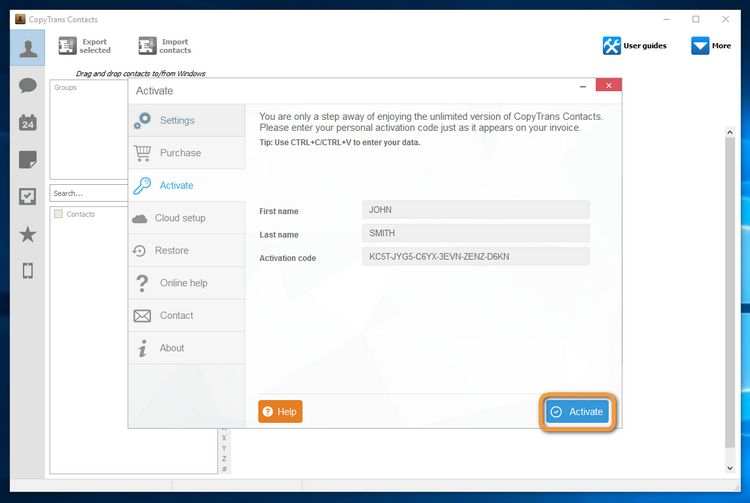
Task: Minimize the Activate dialog
Action: point(583,87)
